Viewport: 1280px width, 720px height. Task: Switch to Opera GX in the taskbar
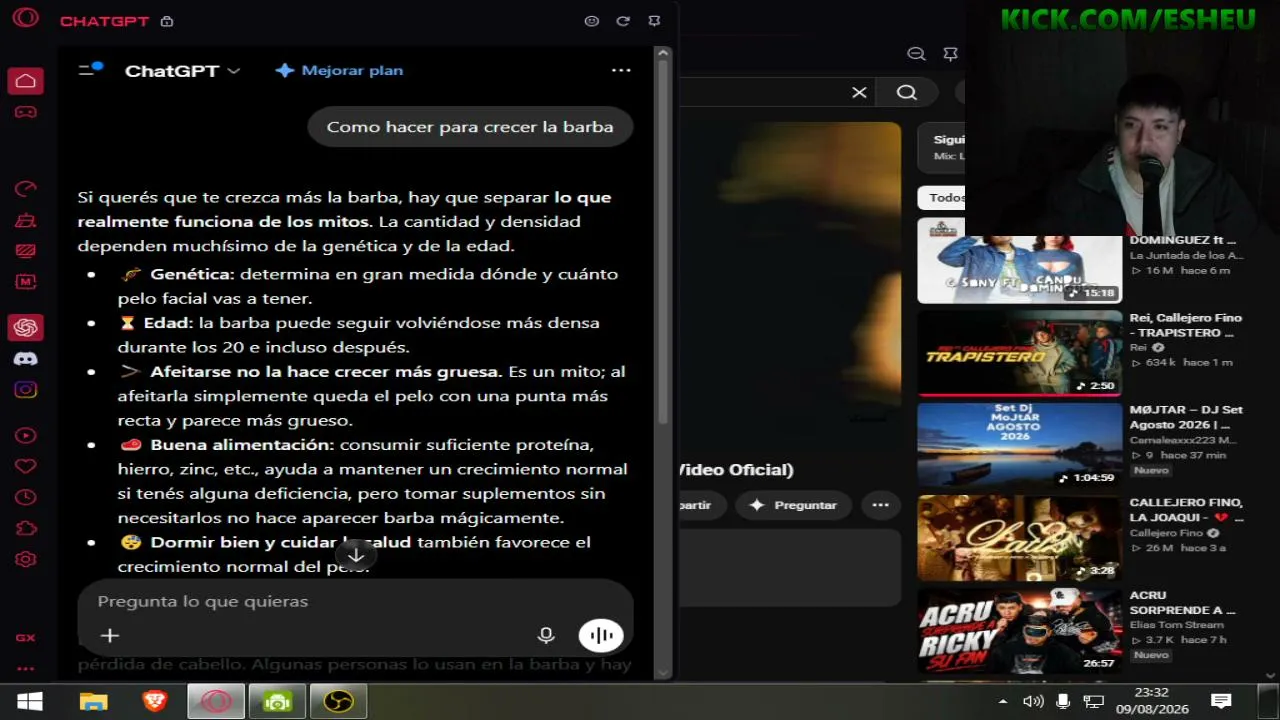point(216,702)
